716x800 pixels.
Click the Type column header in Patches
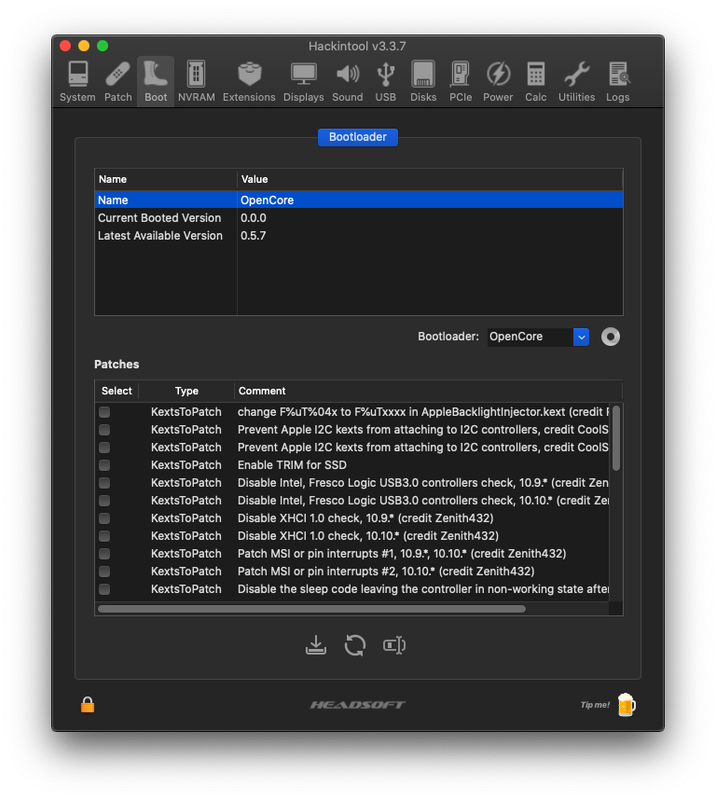coord(187,391)
